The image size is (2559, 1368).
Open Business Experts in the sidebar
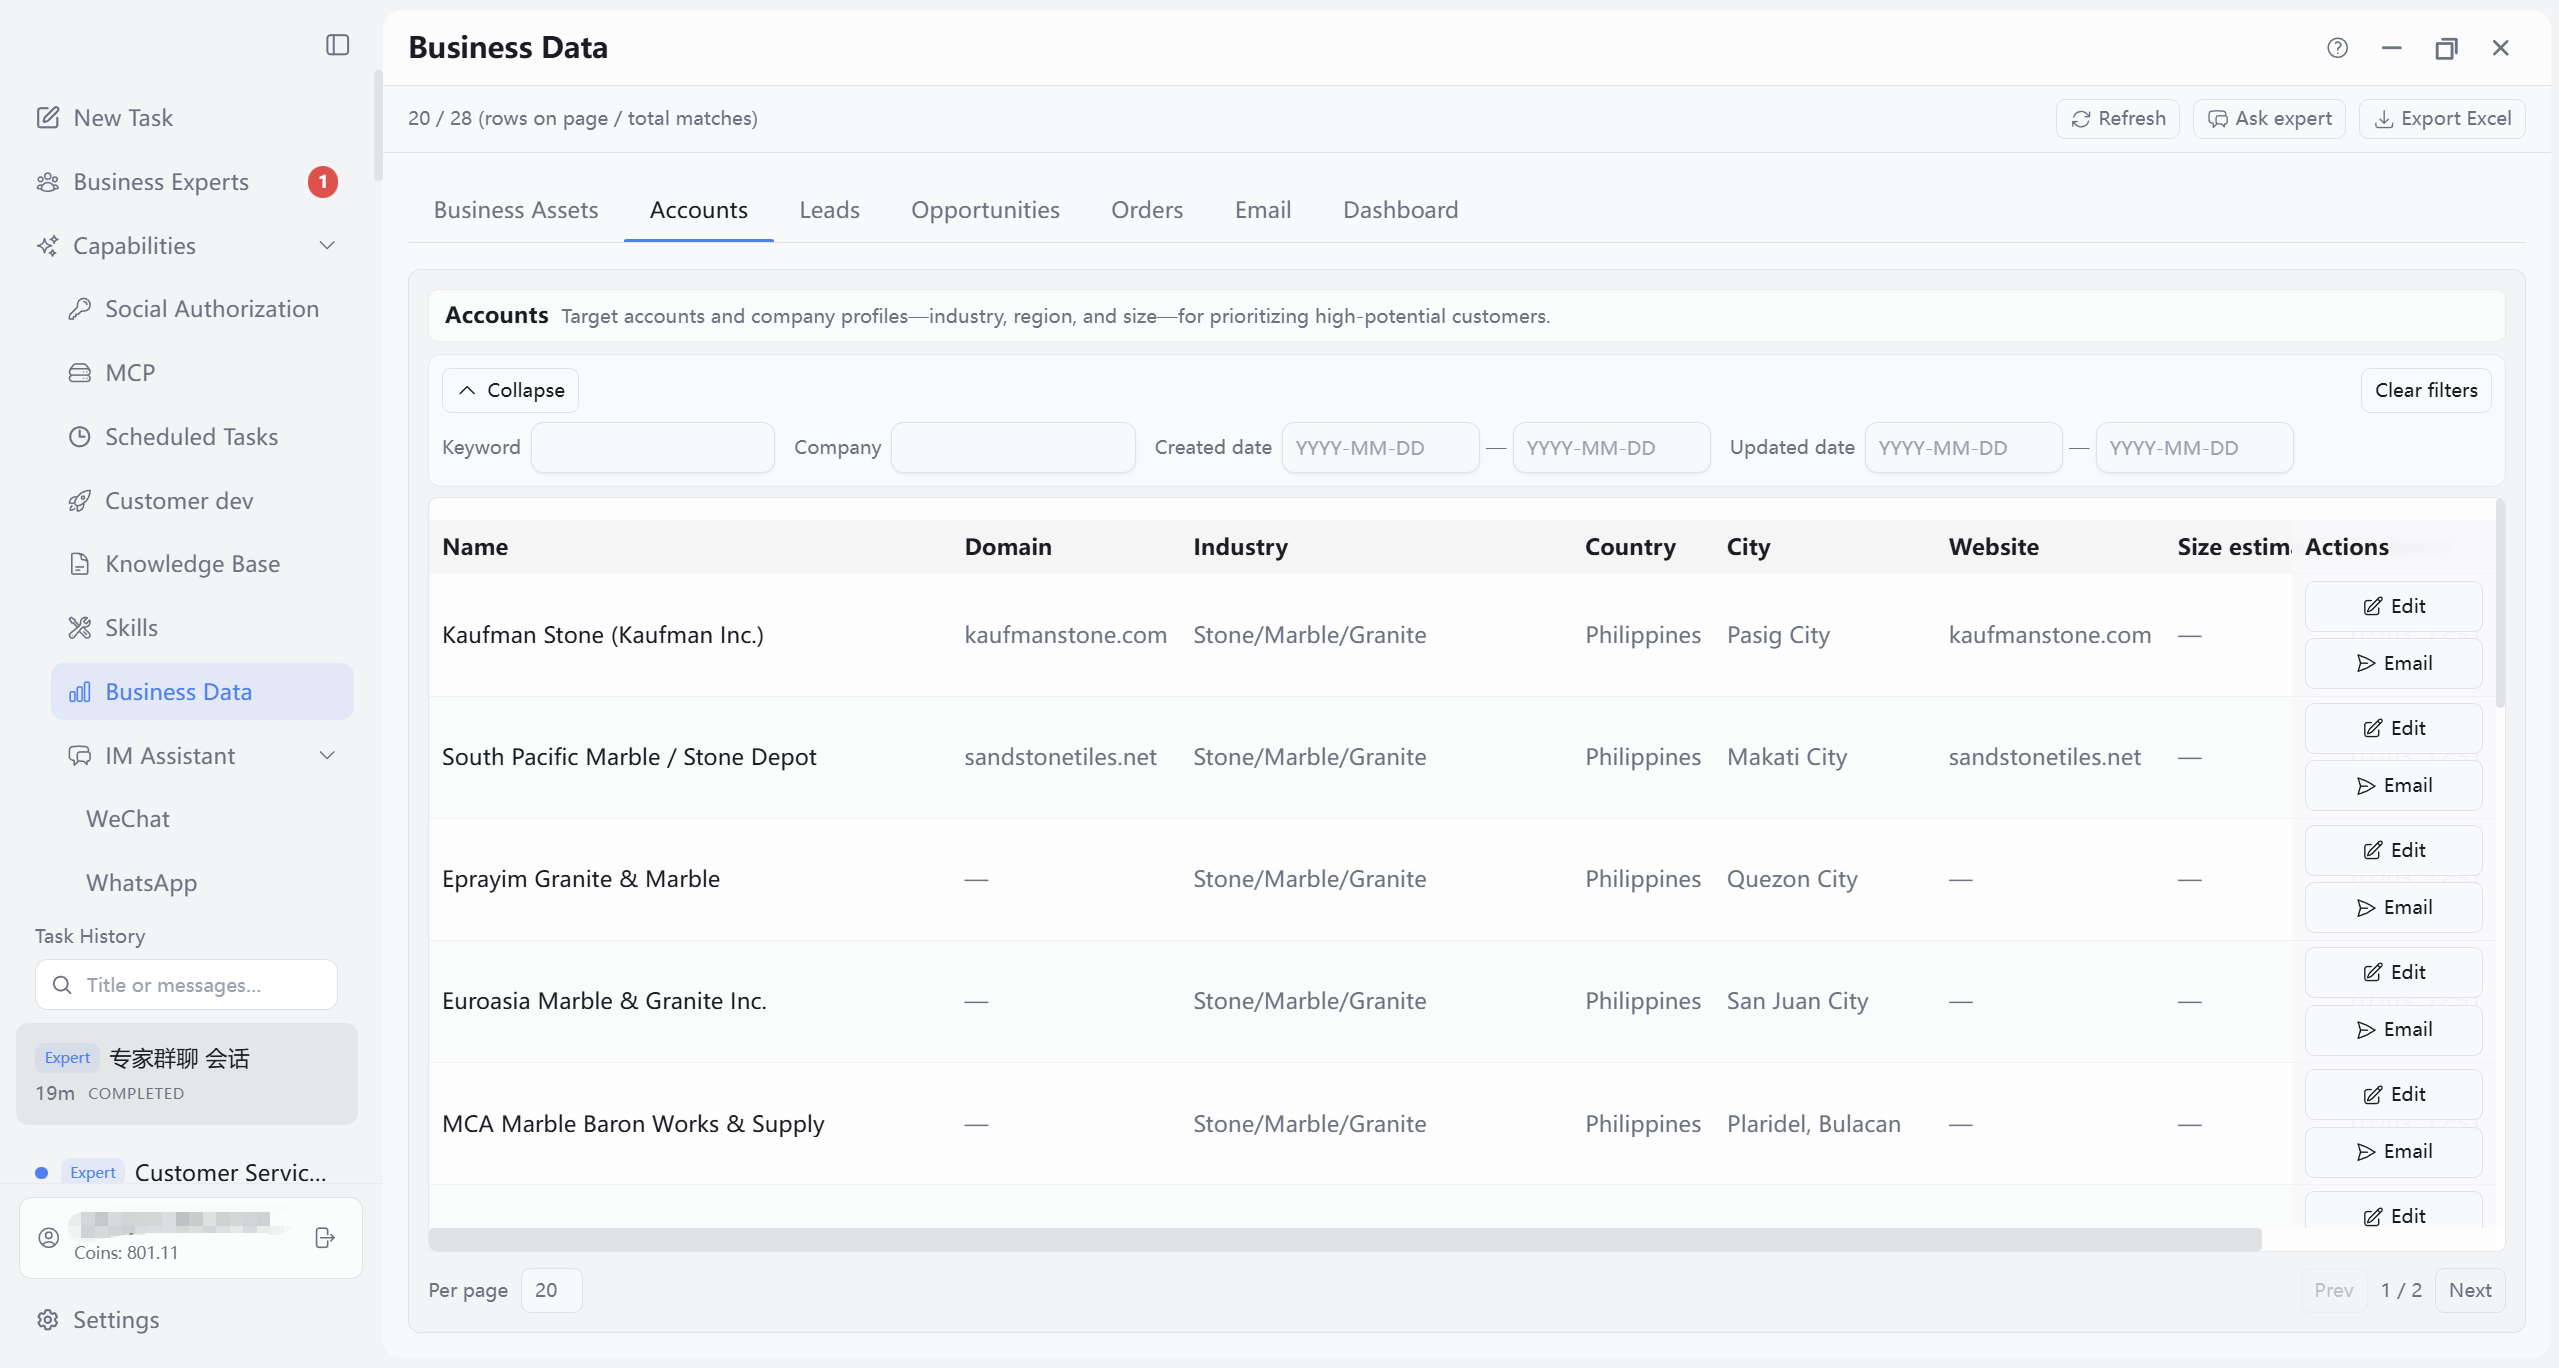[x=161, y=182]
